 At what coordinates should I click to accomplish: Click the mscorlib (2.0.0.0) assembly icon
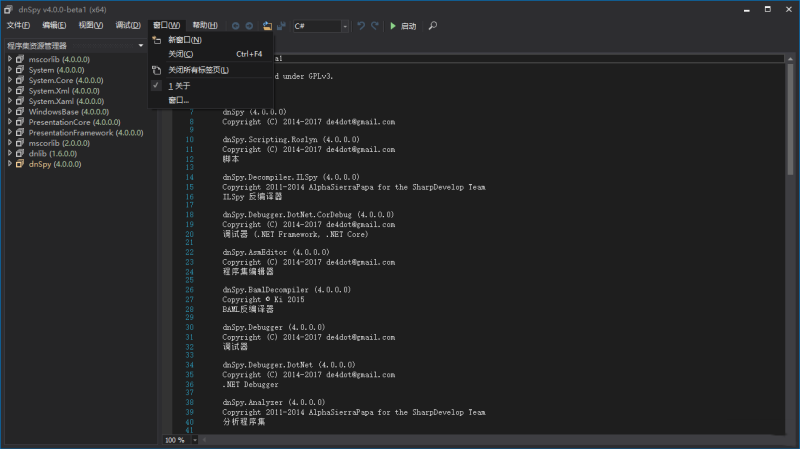(x=20, y=143)
